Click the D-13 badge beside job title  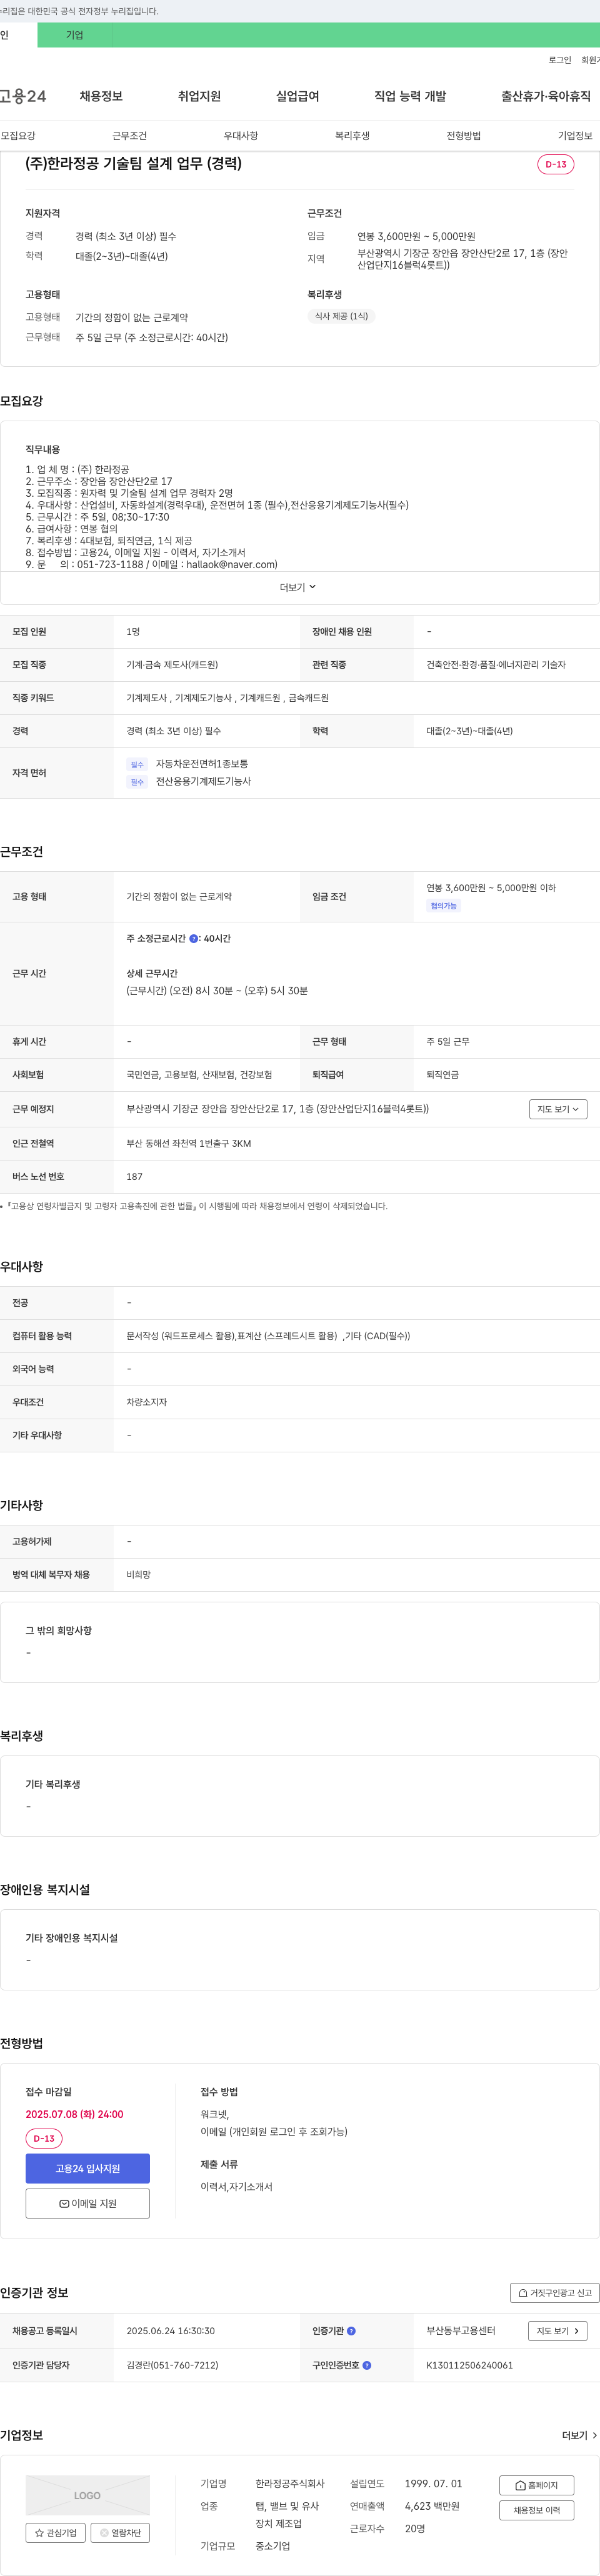(556, 164)
